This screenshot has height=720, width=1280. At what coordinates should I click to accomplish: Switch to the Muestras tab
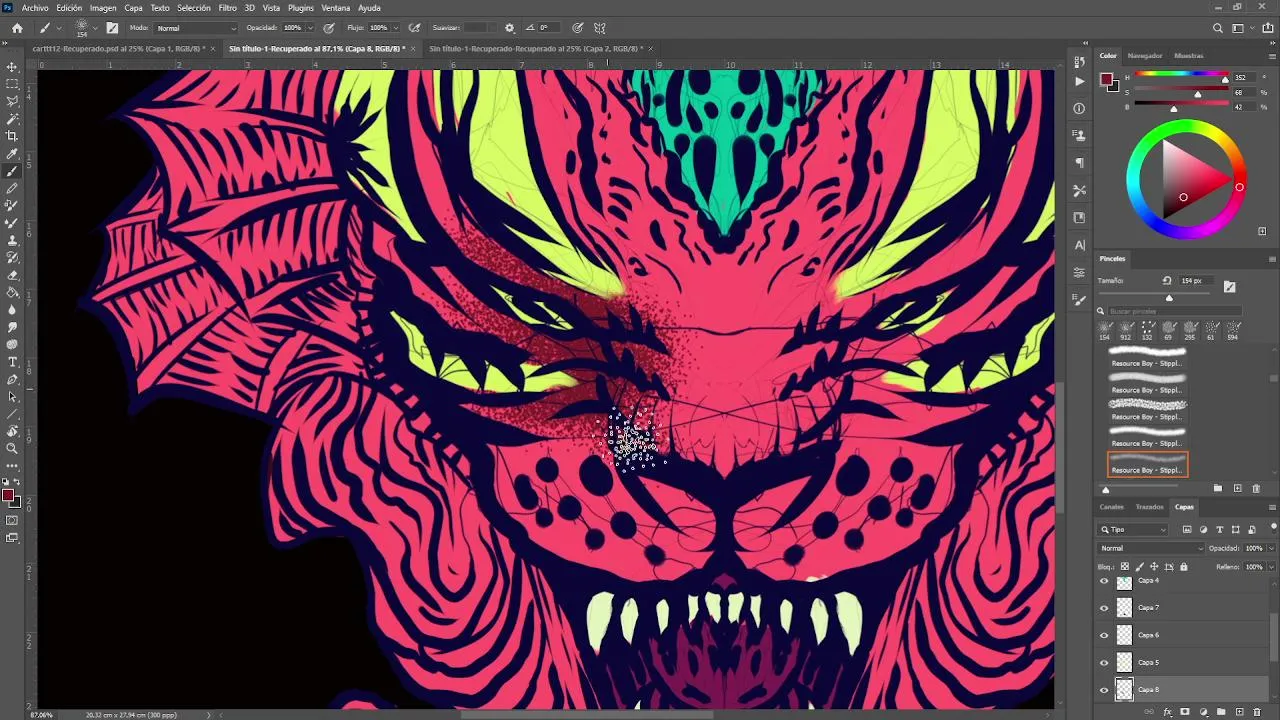click(x=1189, y=56)
